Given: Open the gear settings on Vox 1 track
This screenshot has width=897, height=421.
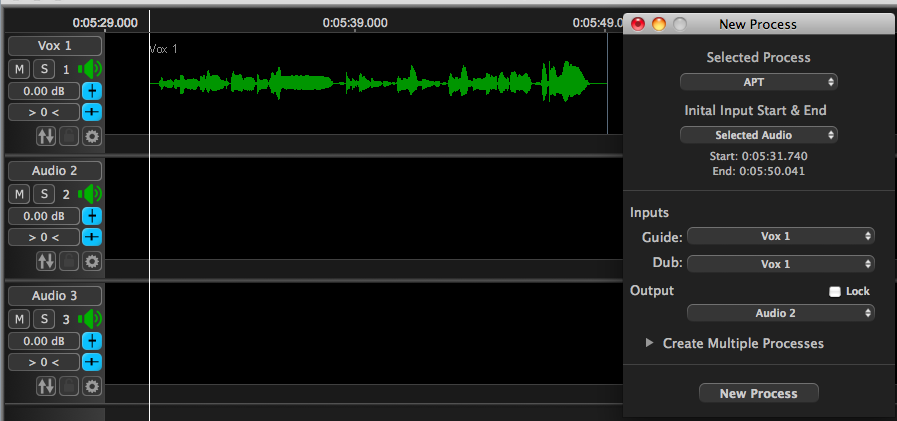Looking at the screenshot, I should [92, 135].
